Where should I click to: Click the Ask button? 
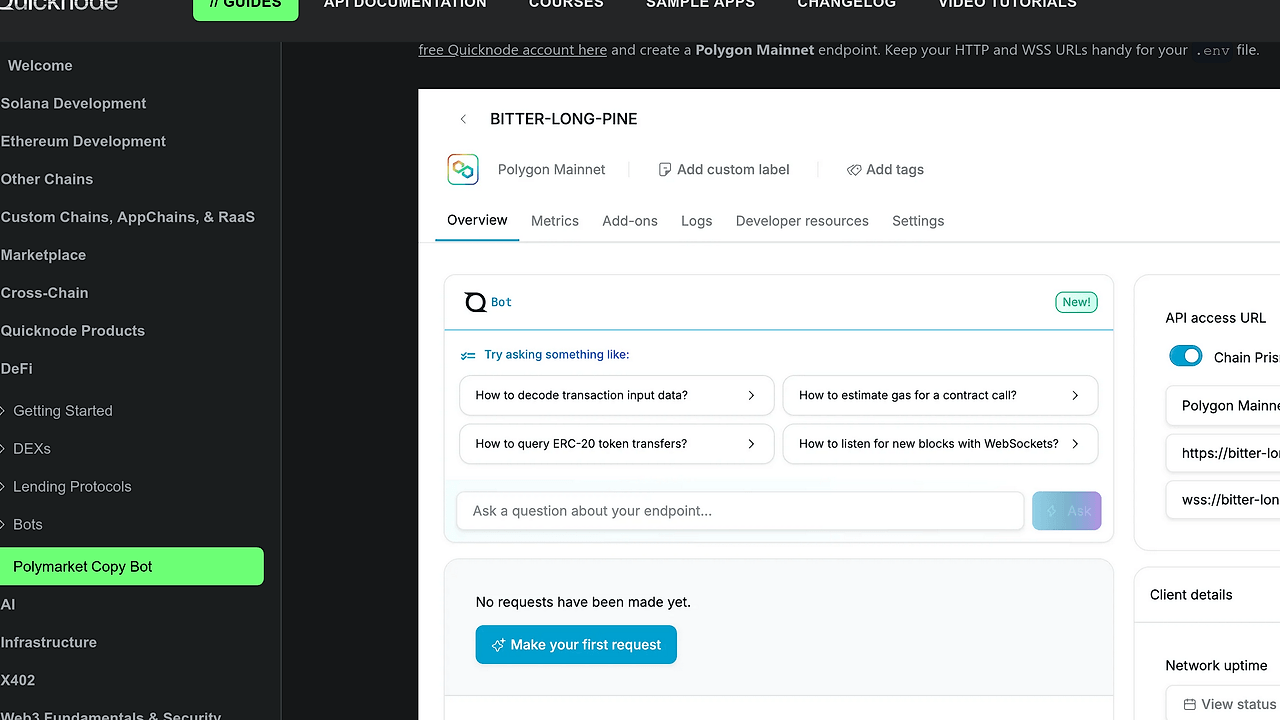tap(1067, 511)
